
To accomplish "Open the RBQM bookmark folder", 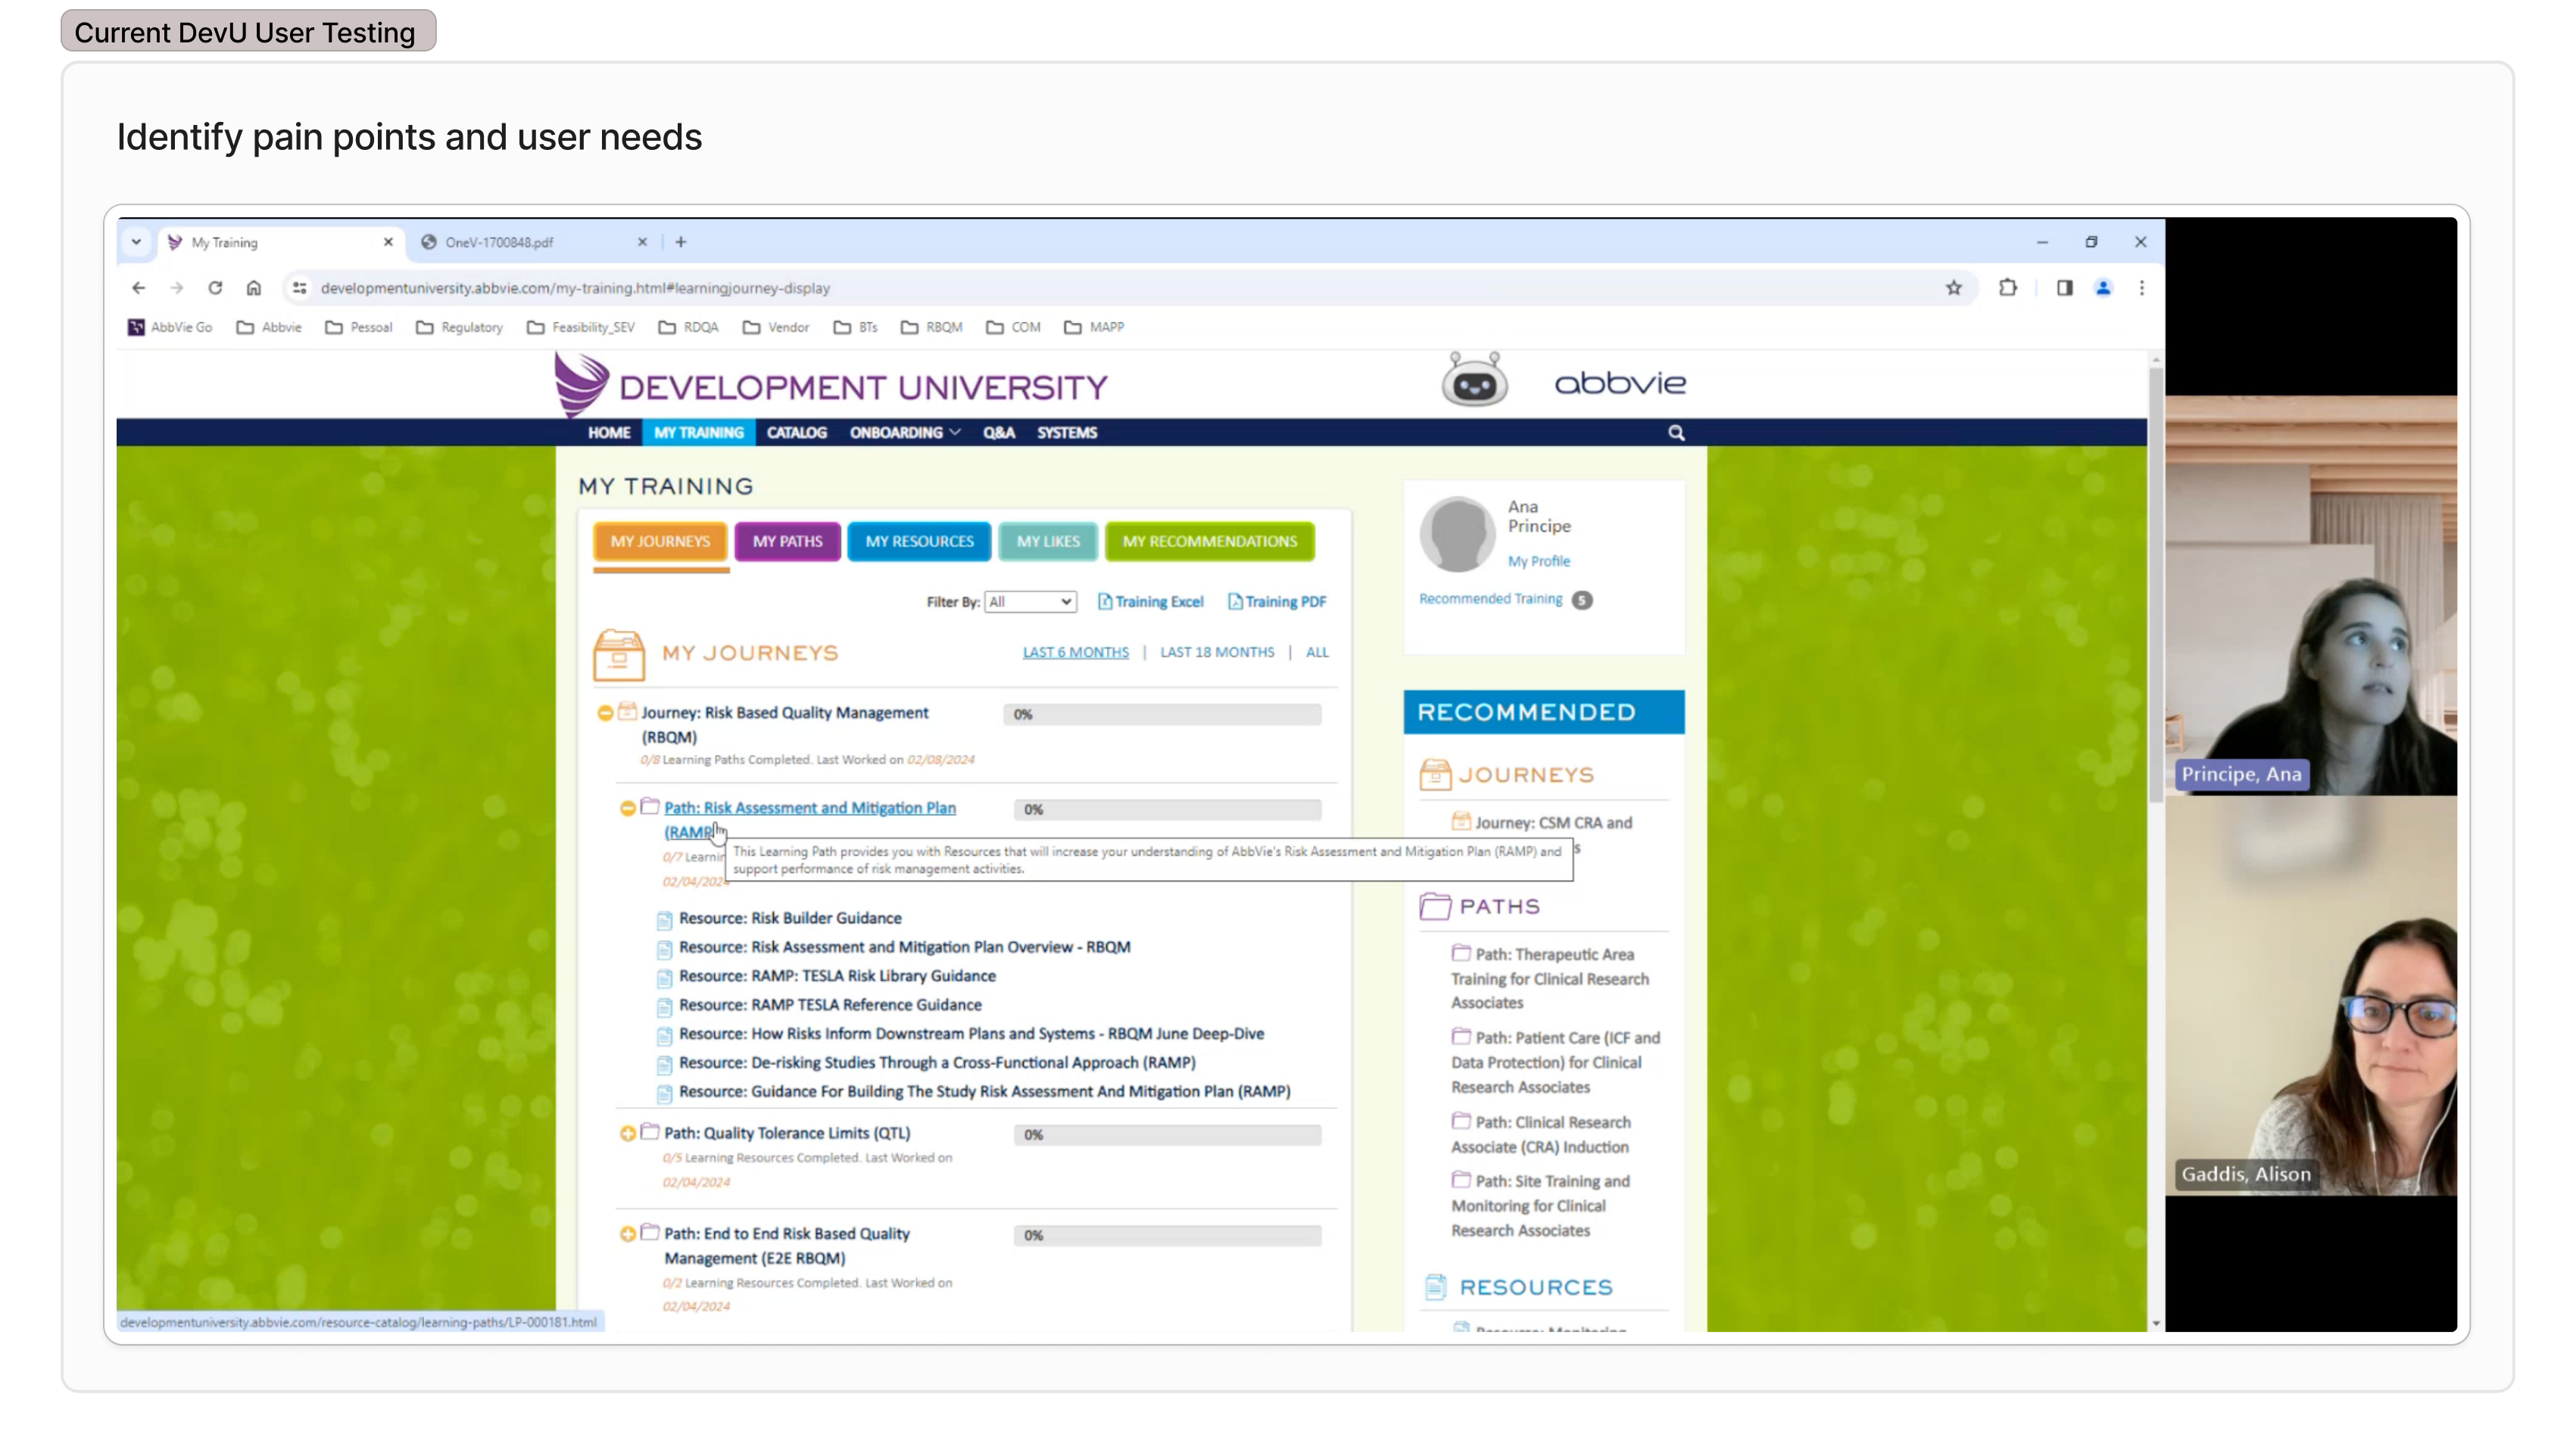I will pyautogui.click(x=931, y=327).
